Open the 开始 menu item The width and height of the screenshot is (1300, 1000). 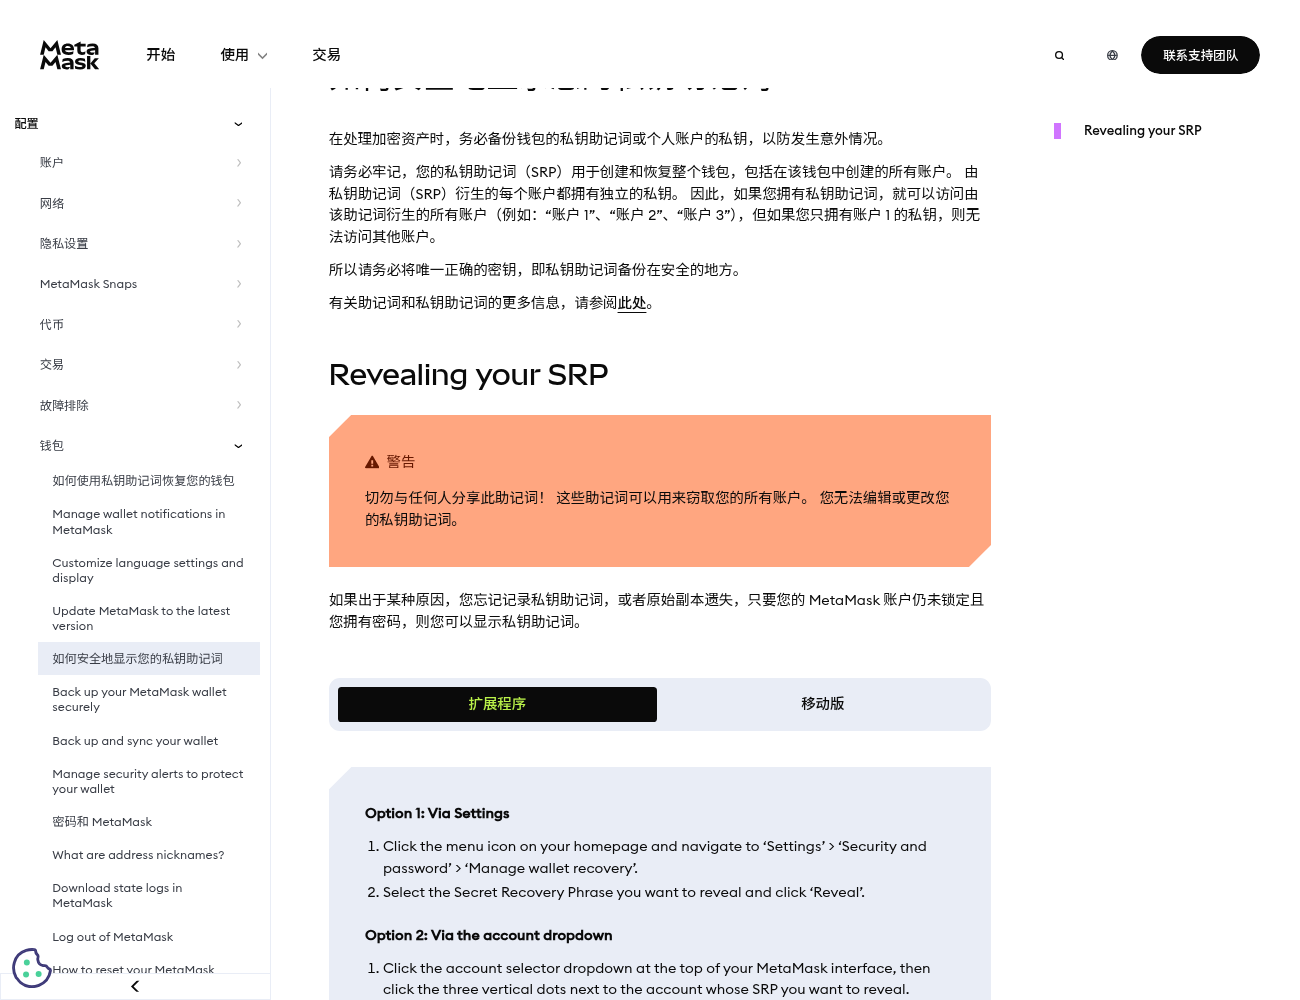[160, 55]
